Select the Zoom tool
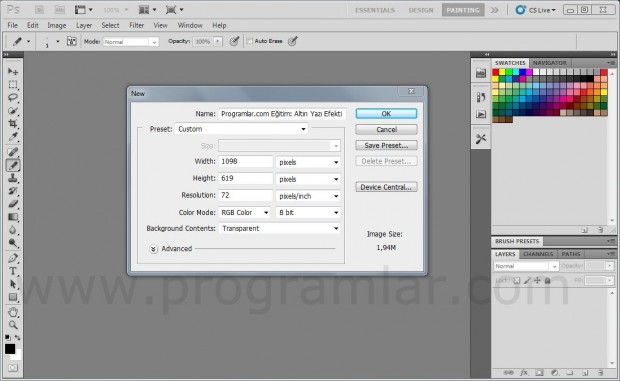 click(x=13, y=325)
